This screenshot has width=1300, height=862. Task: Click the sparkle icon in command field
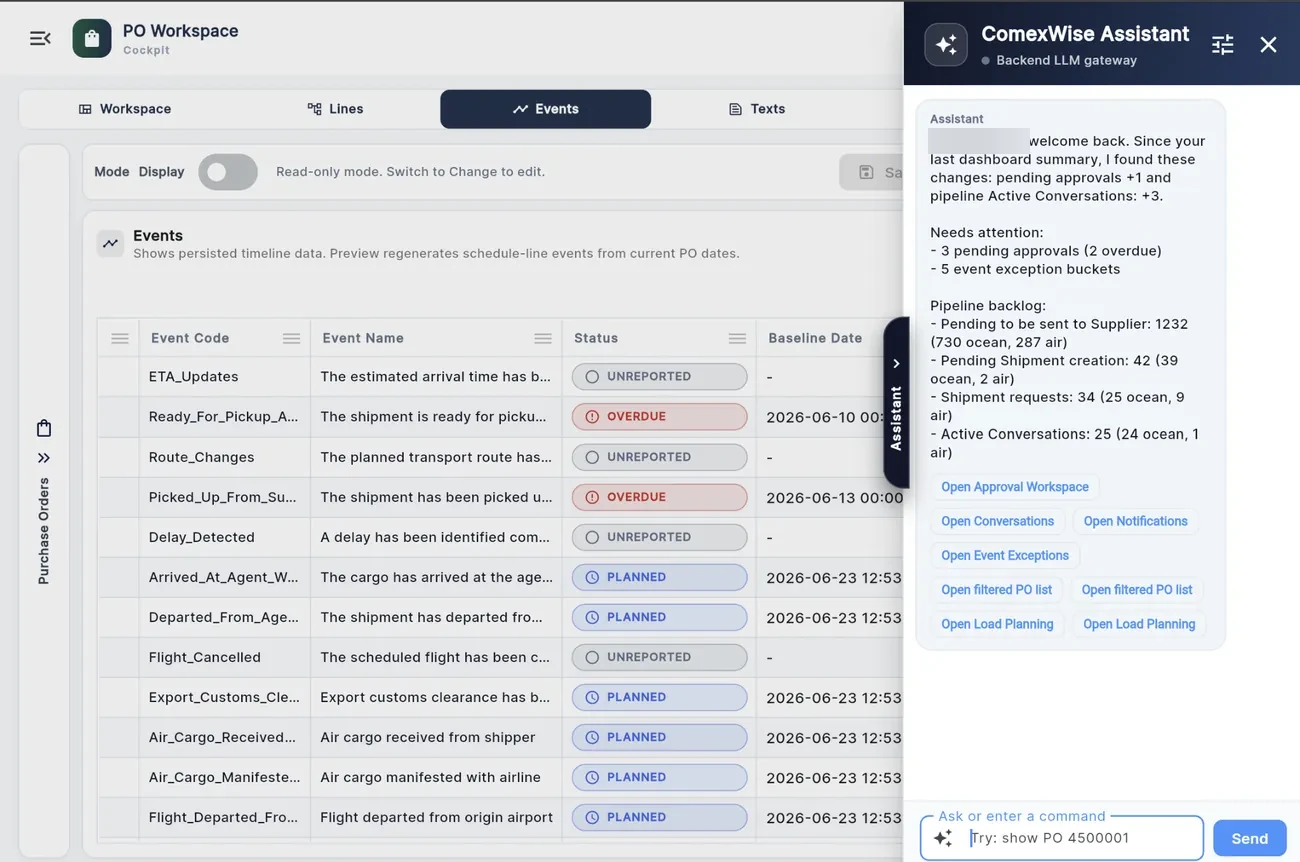pos(943,838)
